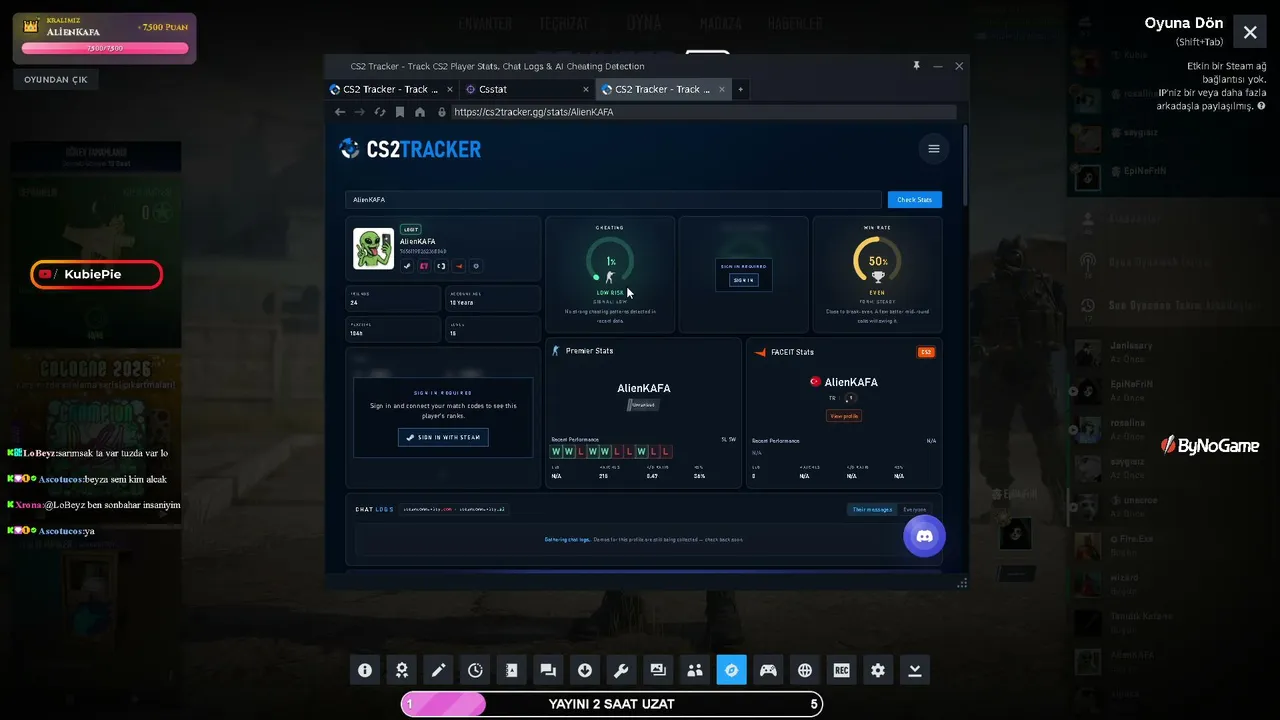This screenshot has height=720, width=1280.
Task: Open the game controller icon in overlay toolbar
Action: click(x=768, y=670)
